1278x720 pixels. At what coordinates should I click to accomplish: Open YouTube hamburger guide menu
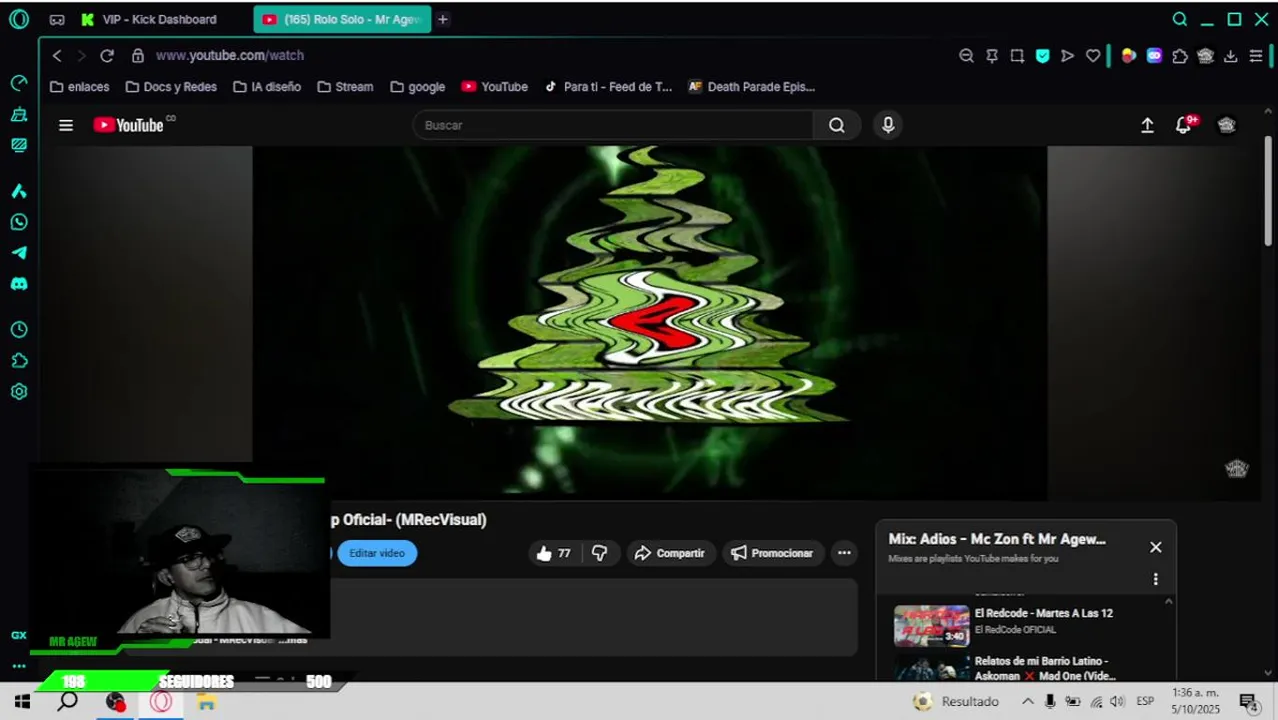coord(66,125)
